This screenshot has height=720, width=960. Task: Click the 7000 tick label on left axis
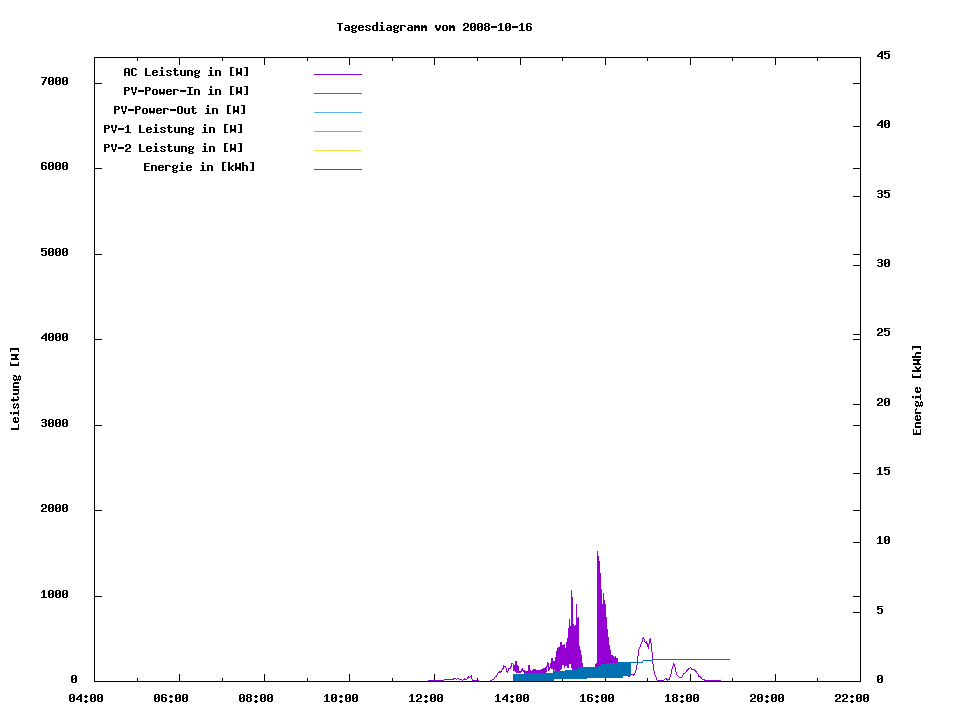[53, 81]
